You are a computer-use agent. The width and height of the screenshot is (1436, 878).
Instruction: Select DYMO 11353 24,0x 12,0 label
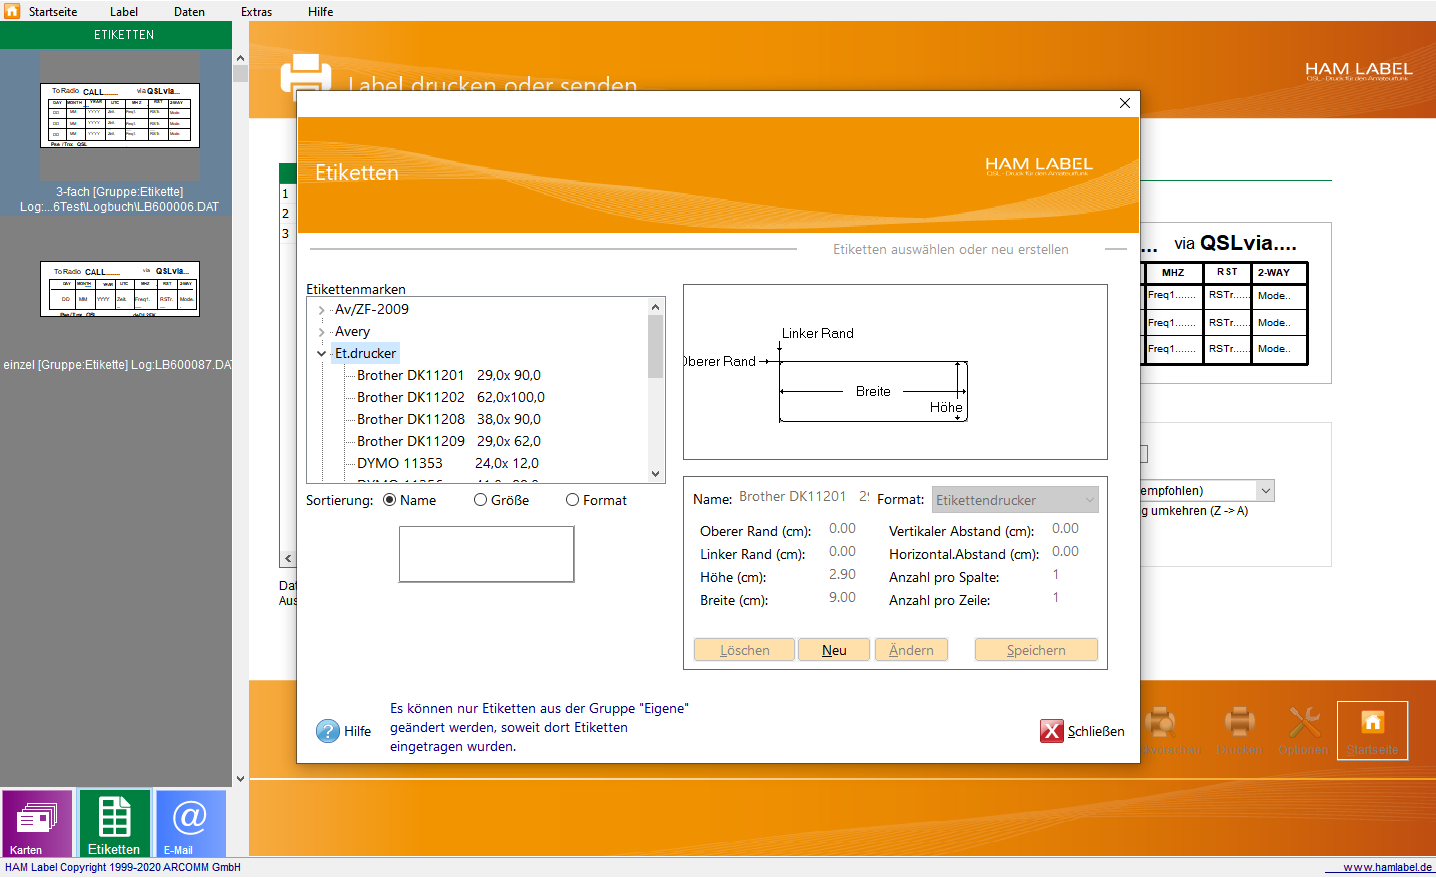pyautogui.click(x=448, y=463)
